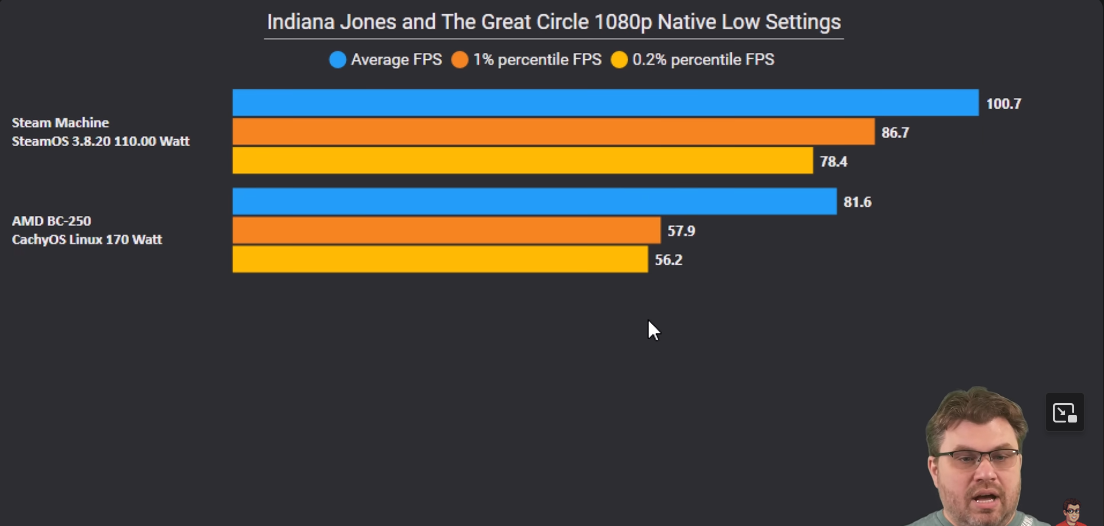This screenshot has width=1104, height=526.
Task: Click the value label '78.4'
Action: coord(833,162)
